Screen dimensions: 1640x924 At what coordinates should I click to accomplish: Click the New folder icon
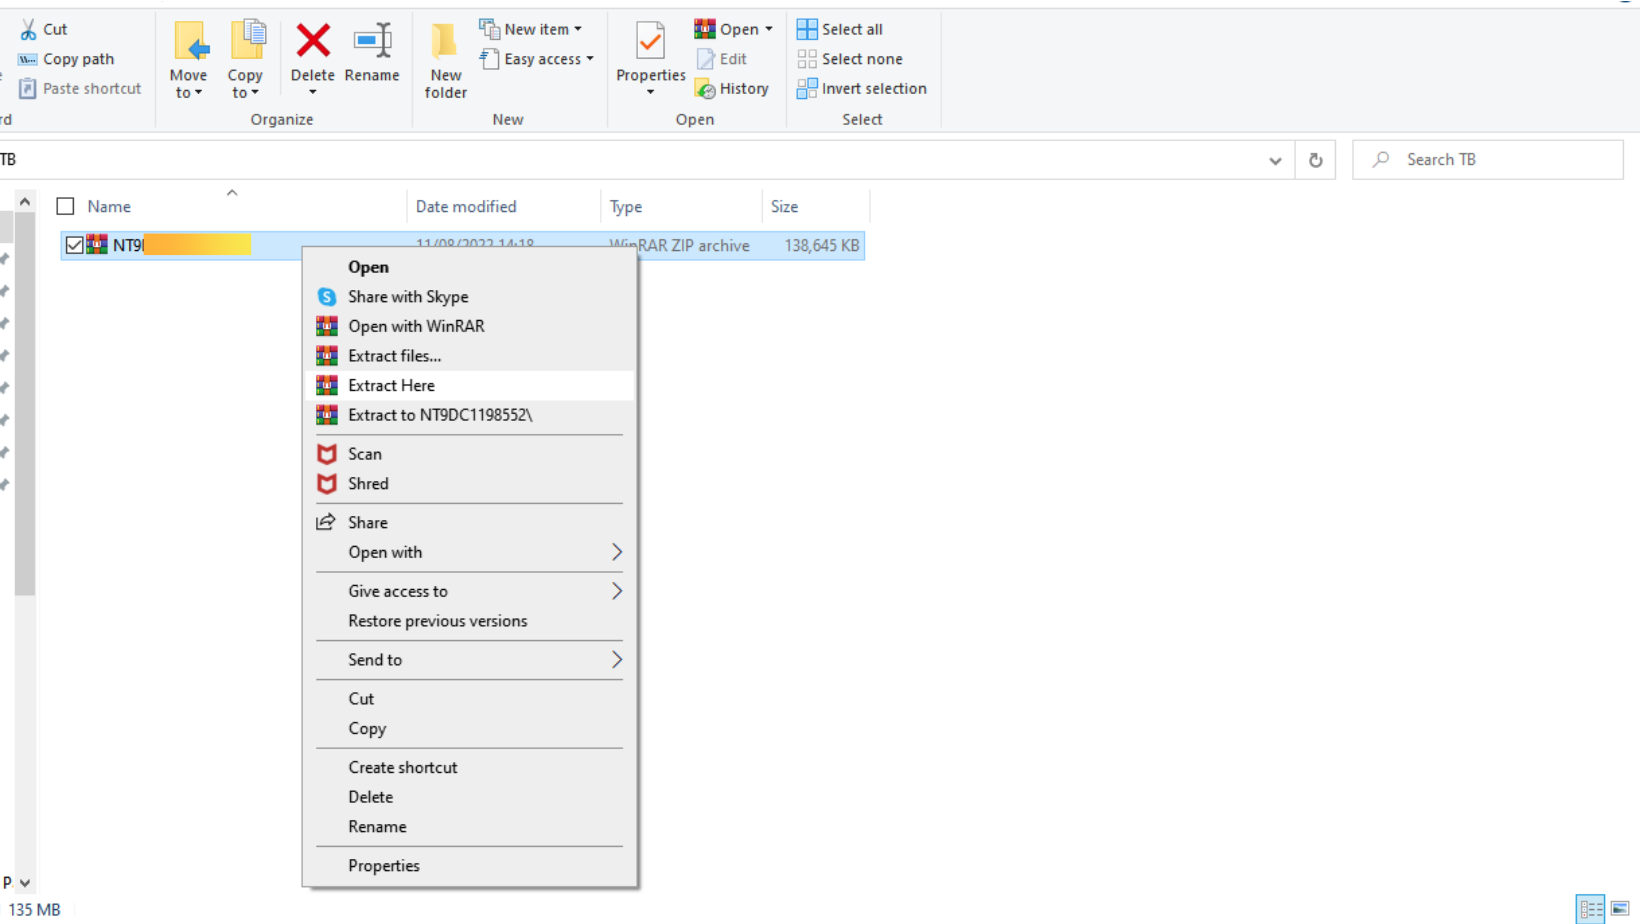point(445,44)
